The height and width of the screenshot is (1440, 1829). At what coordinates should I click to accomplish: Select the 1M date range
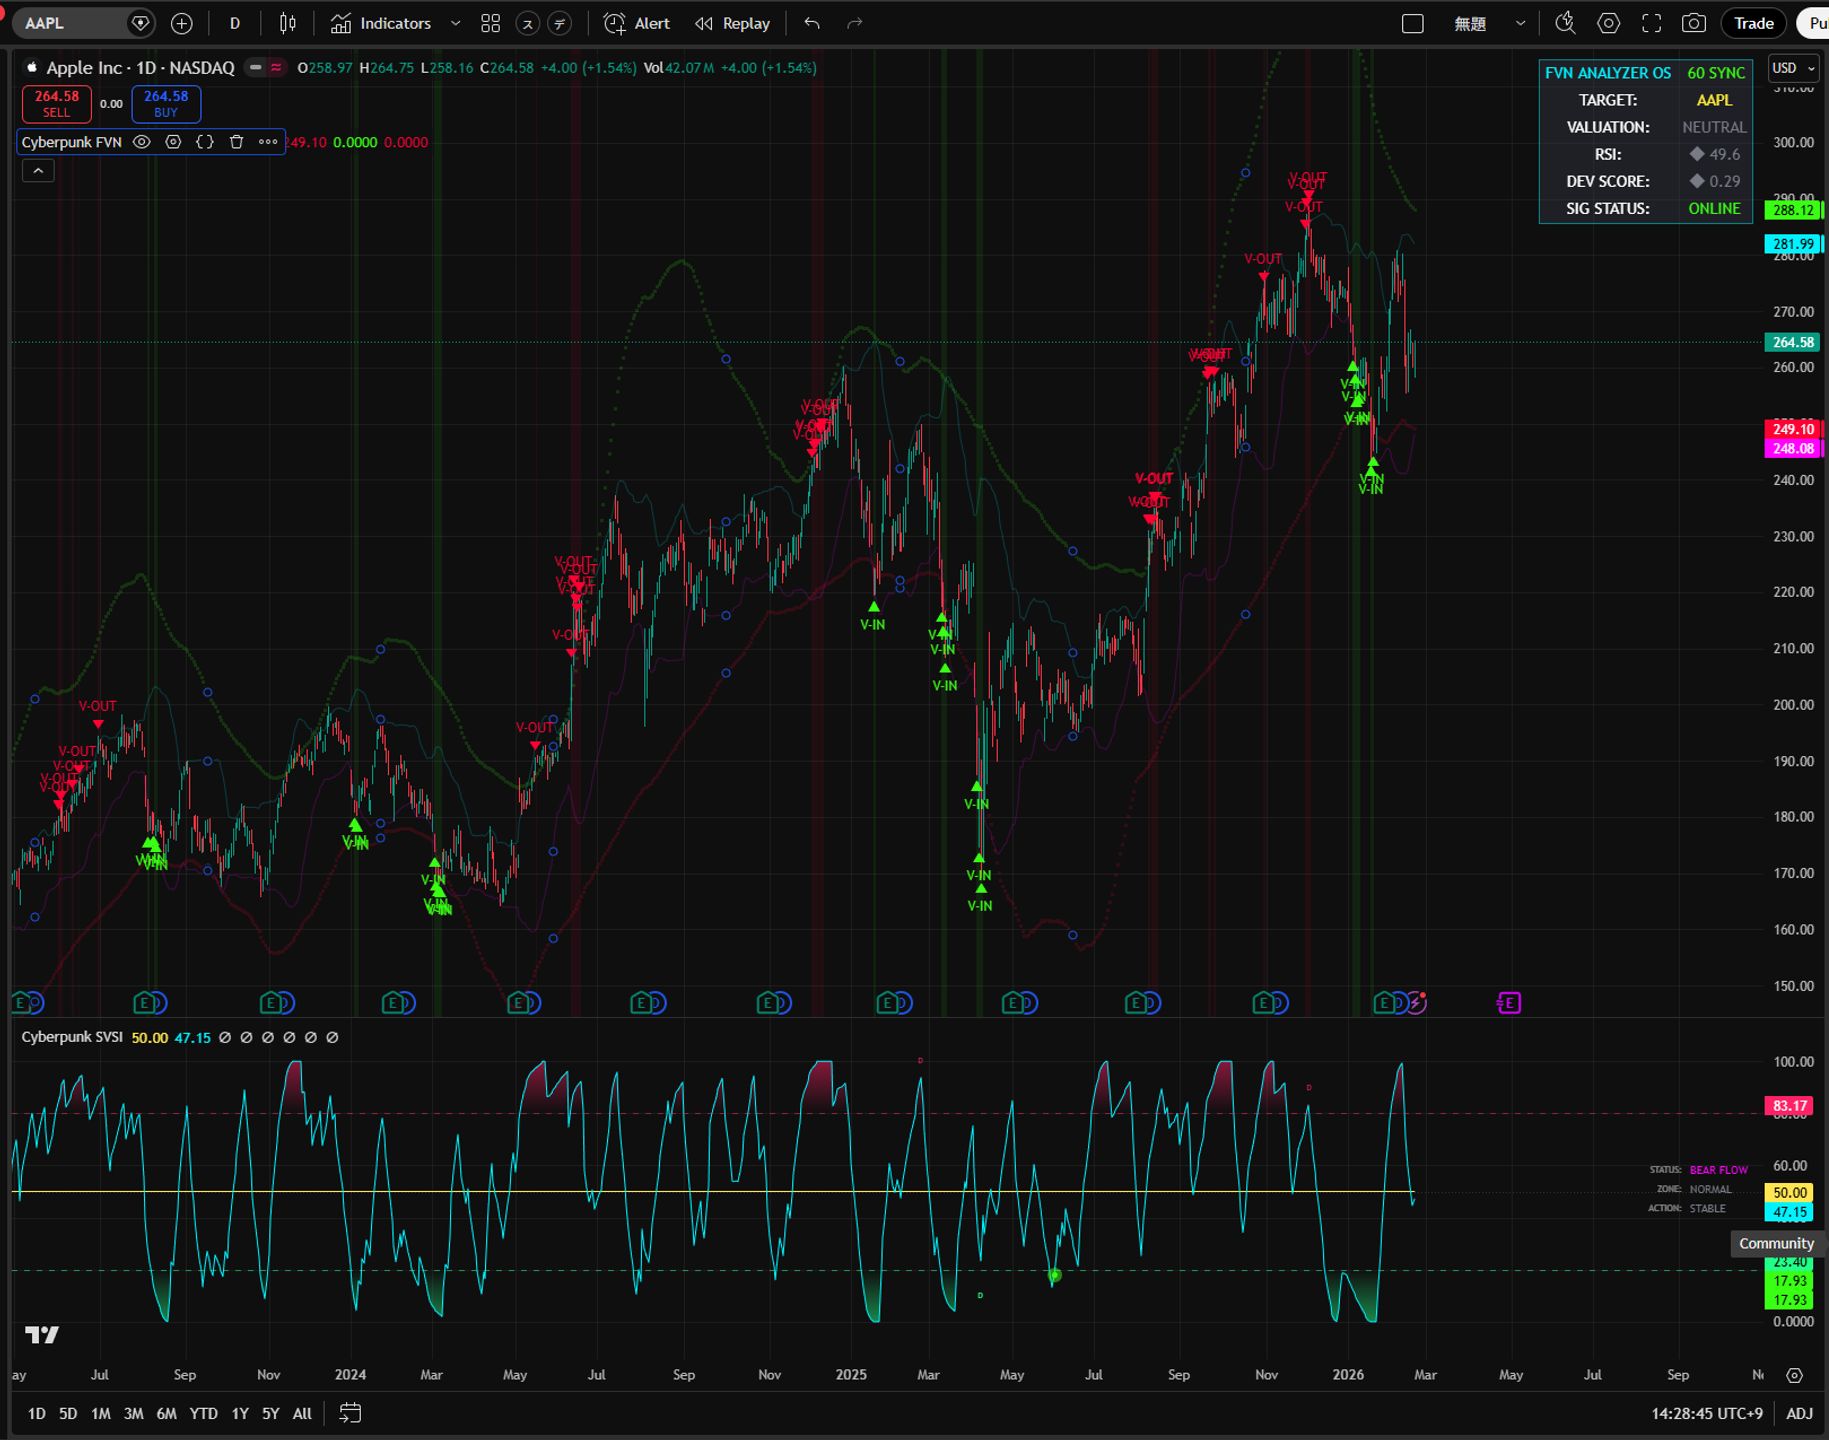tap(101, 1413)
